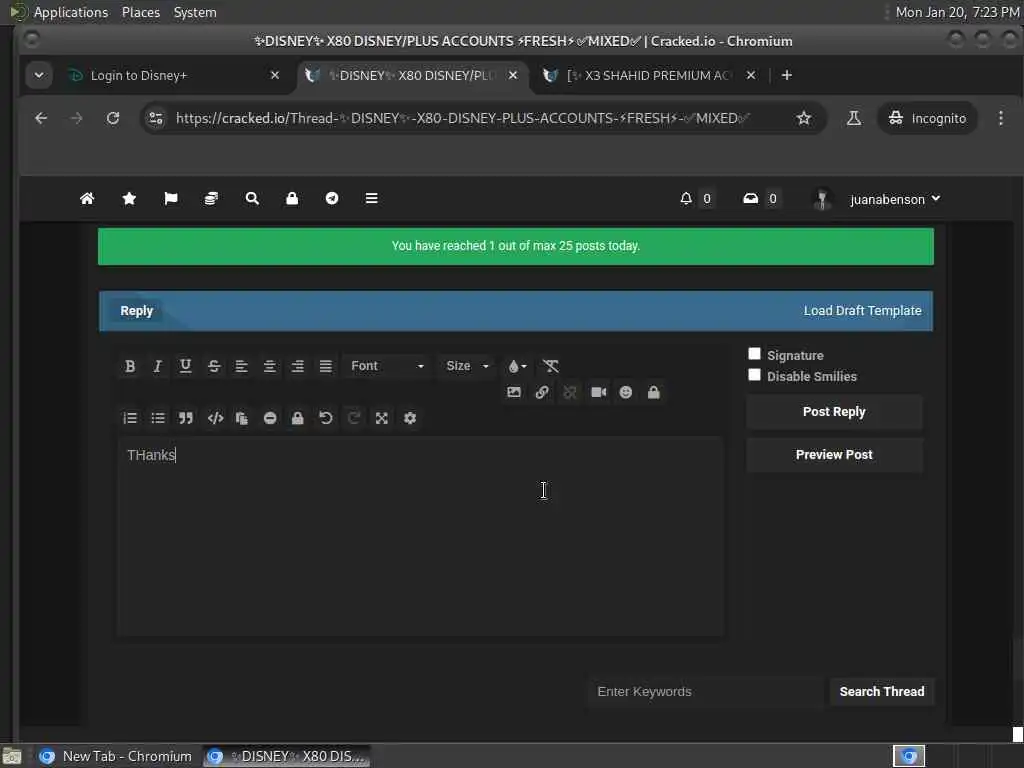Click the flag icon in forum navbar
Viewport: 1024px width, 768px height.
[x=171, y=199]
